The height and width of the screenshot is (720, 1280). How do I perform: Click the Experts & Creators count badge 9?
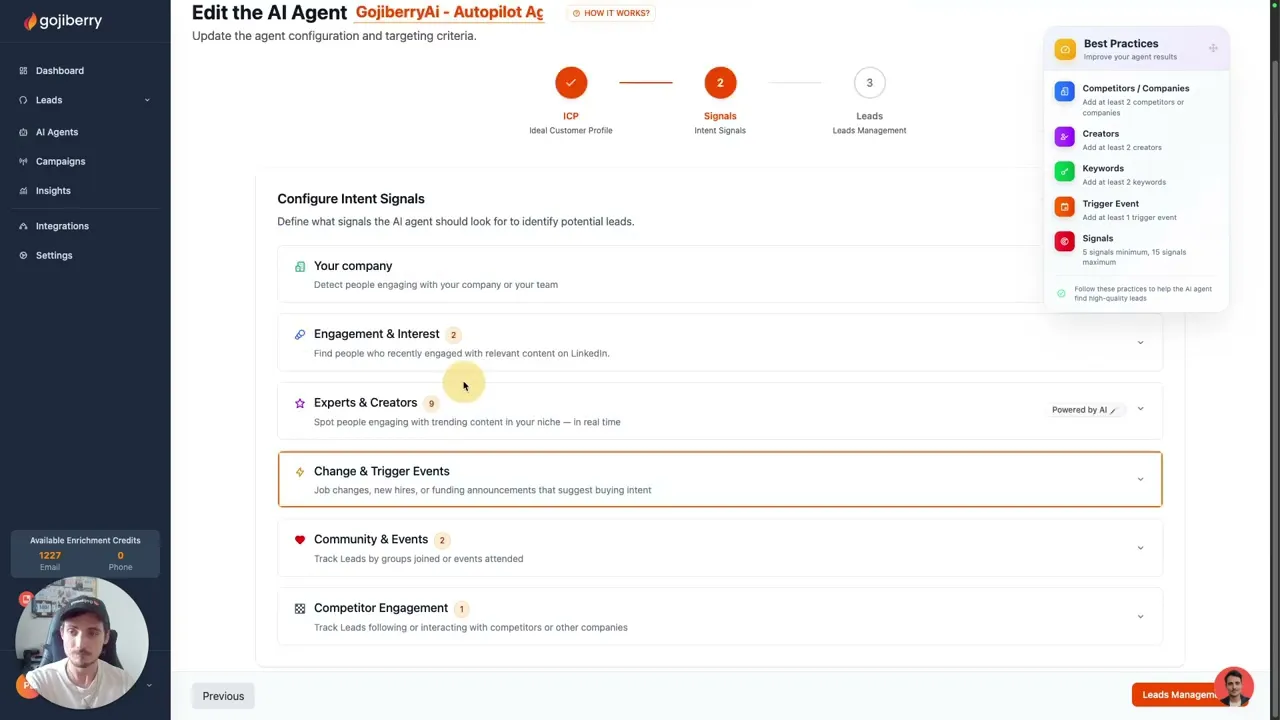pos(431,404)
